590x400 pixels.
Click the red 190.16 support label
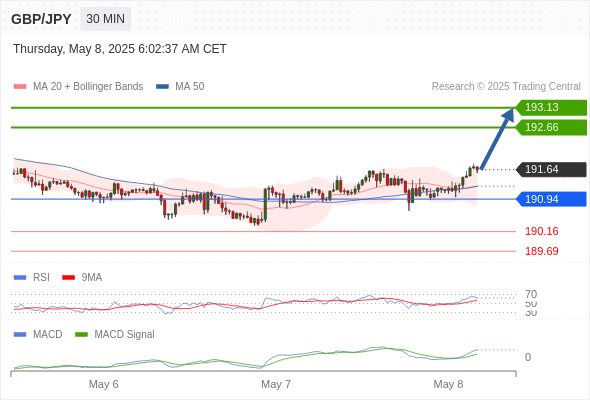pos(541,231)
